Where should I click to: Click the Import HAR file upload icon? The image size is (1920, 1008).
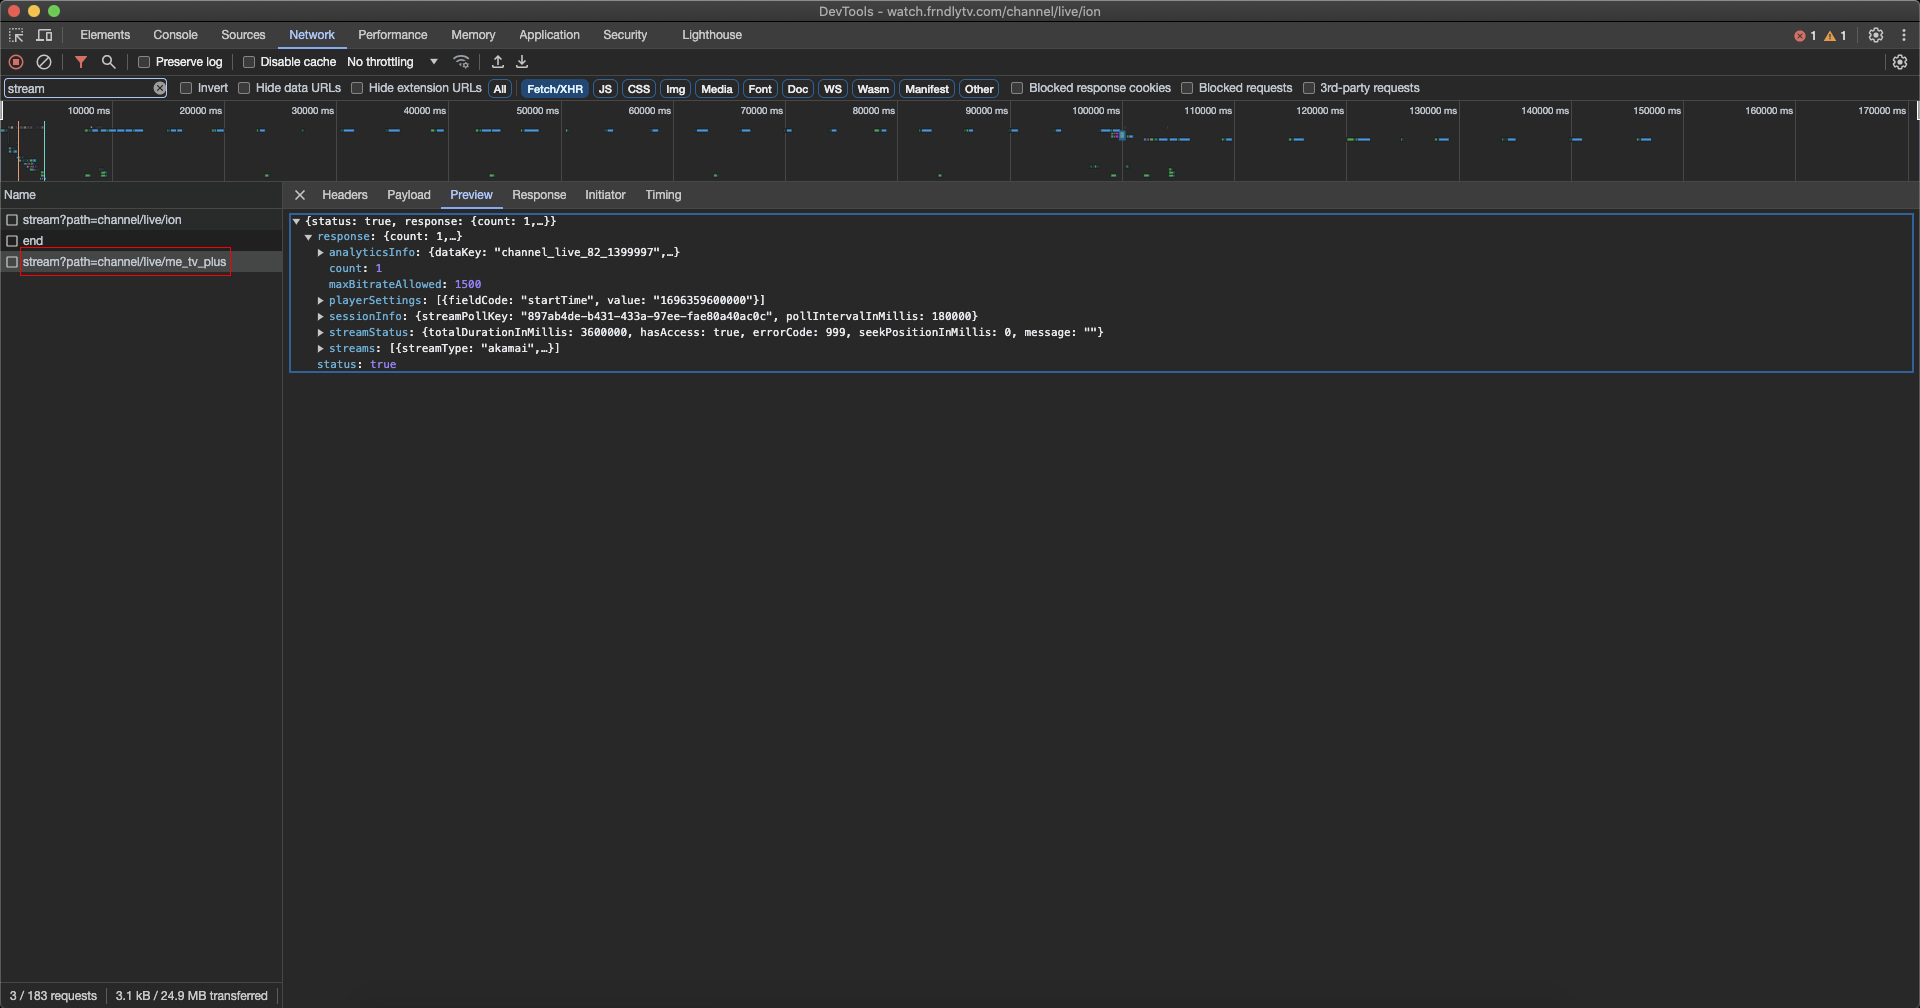tap(498, 62)
